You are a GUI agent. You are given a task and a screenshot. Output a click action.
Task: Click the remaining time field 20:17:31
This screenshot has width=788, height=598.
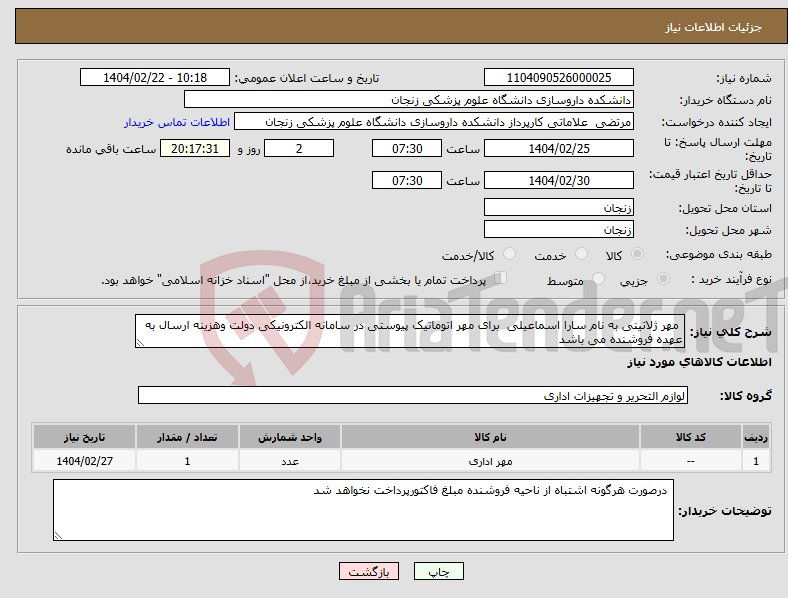(x=195, y=148)
